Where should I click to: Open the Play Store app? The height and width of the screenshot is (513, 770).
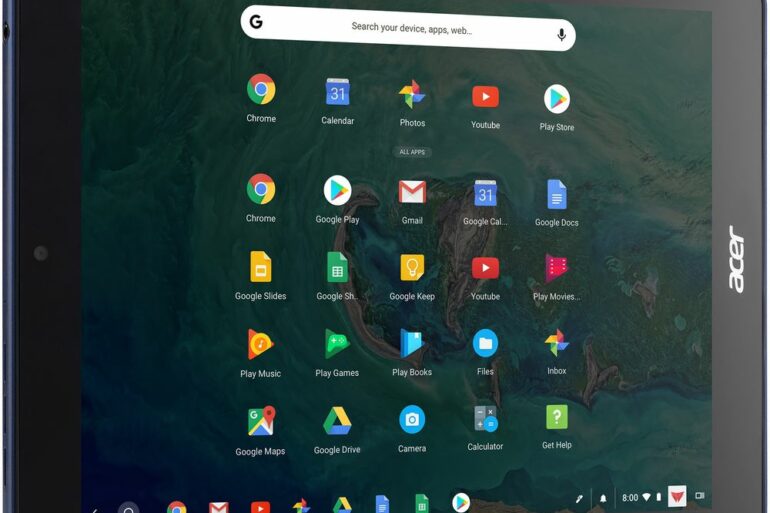pyautogui.click(x=556, y=99)
